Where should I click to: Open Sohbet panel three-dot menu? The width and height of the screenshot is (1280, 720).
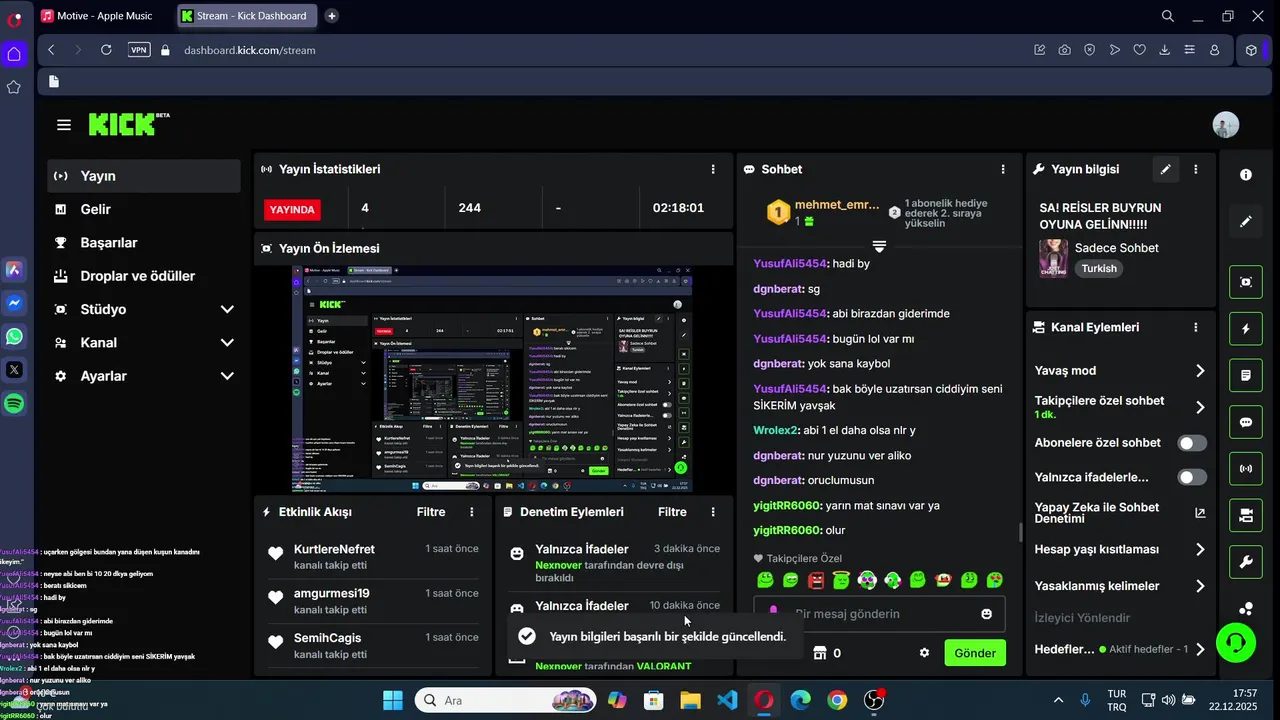pos(1003,169)
